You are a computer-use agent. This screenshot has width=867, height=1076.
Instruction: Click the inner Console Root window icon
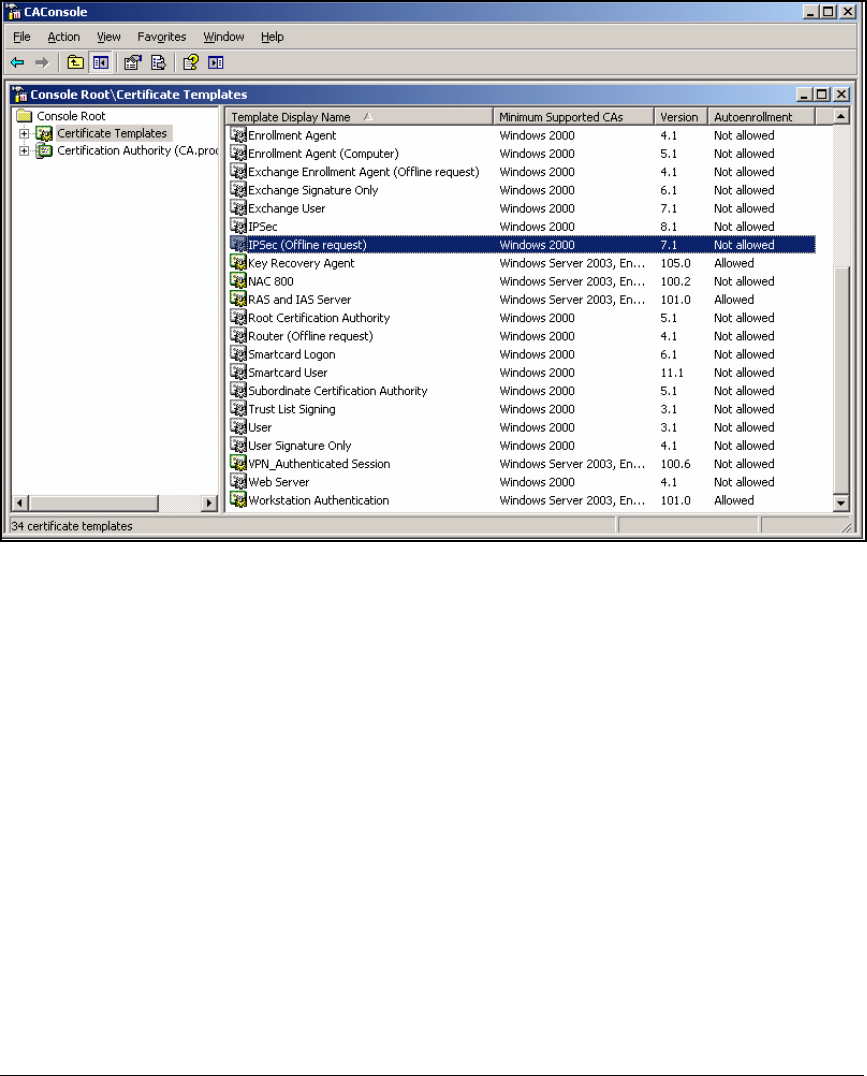click(20, 95)
